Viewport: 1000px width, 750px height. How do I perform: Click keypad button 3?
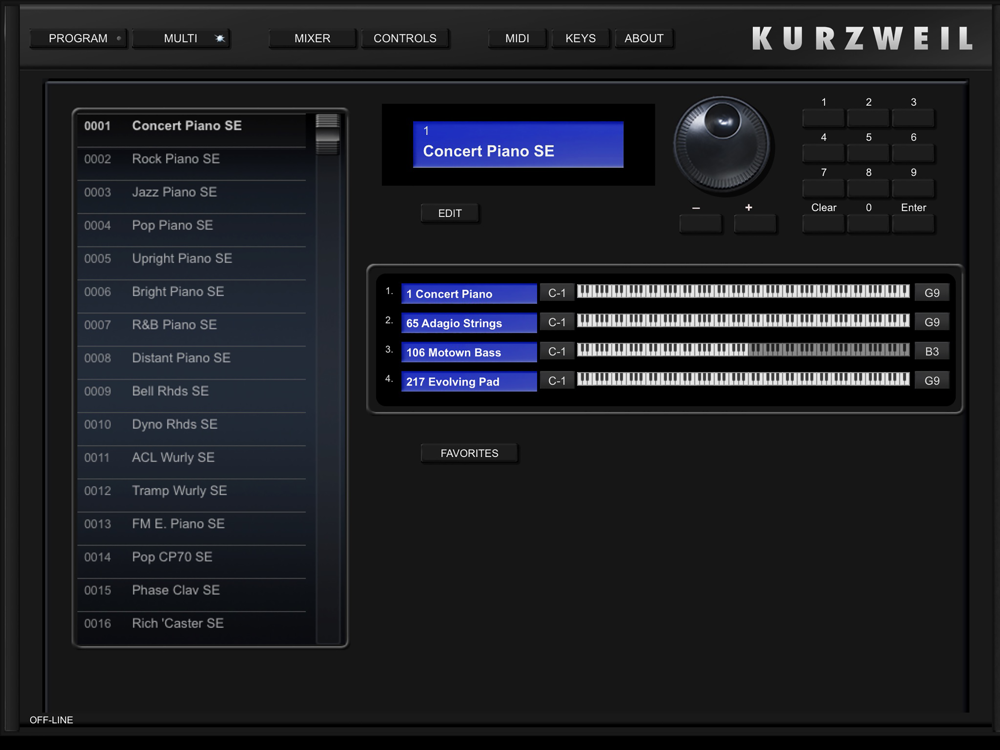pos(913,118)
